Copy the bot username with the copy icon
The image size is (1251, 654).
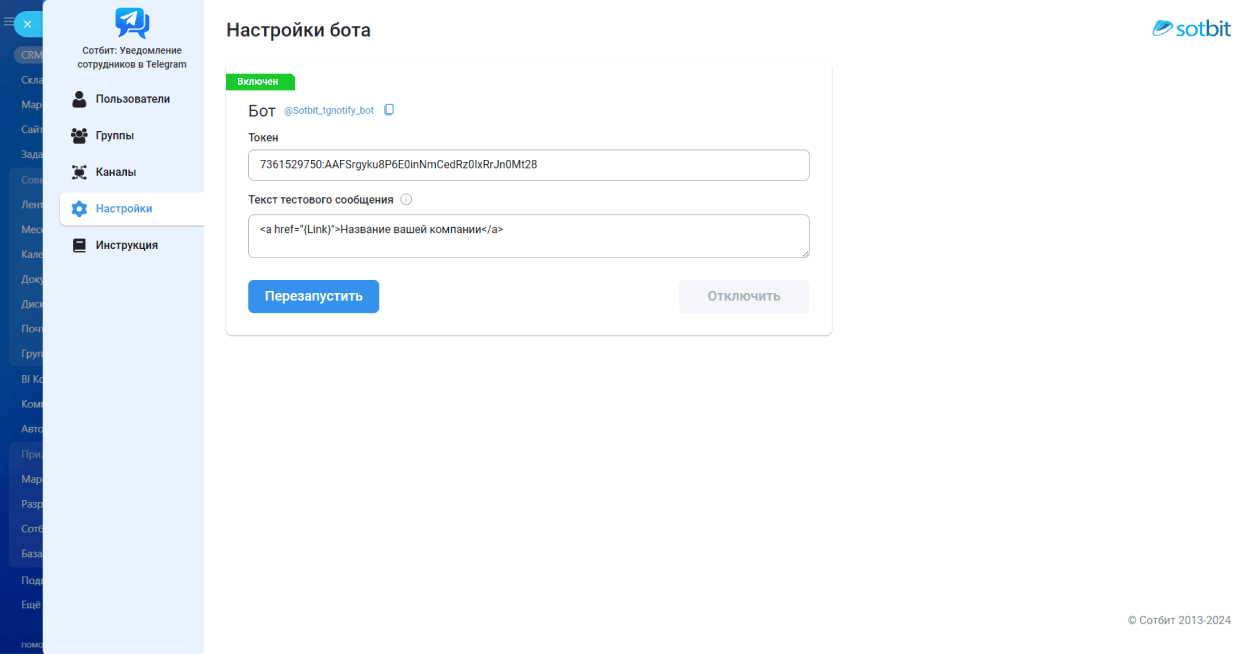click(390, 110)
